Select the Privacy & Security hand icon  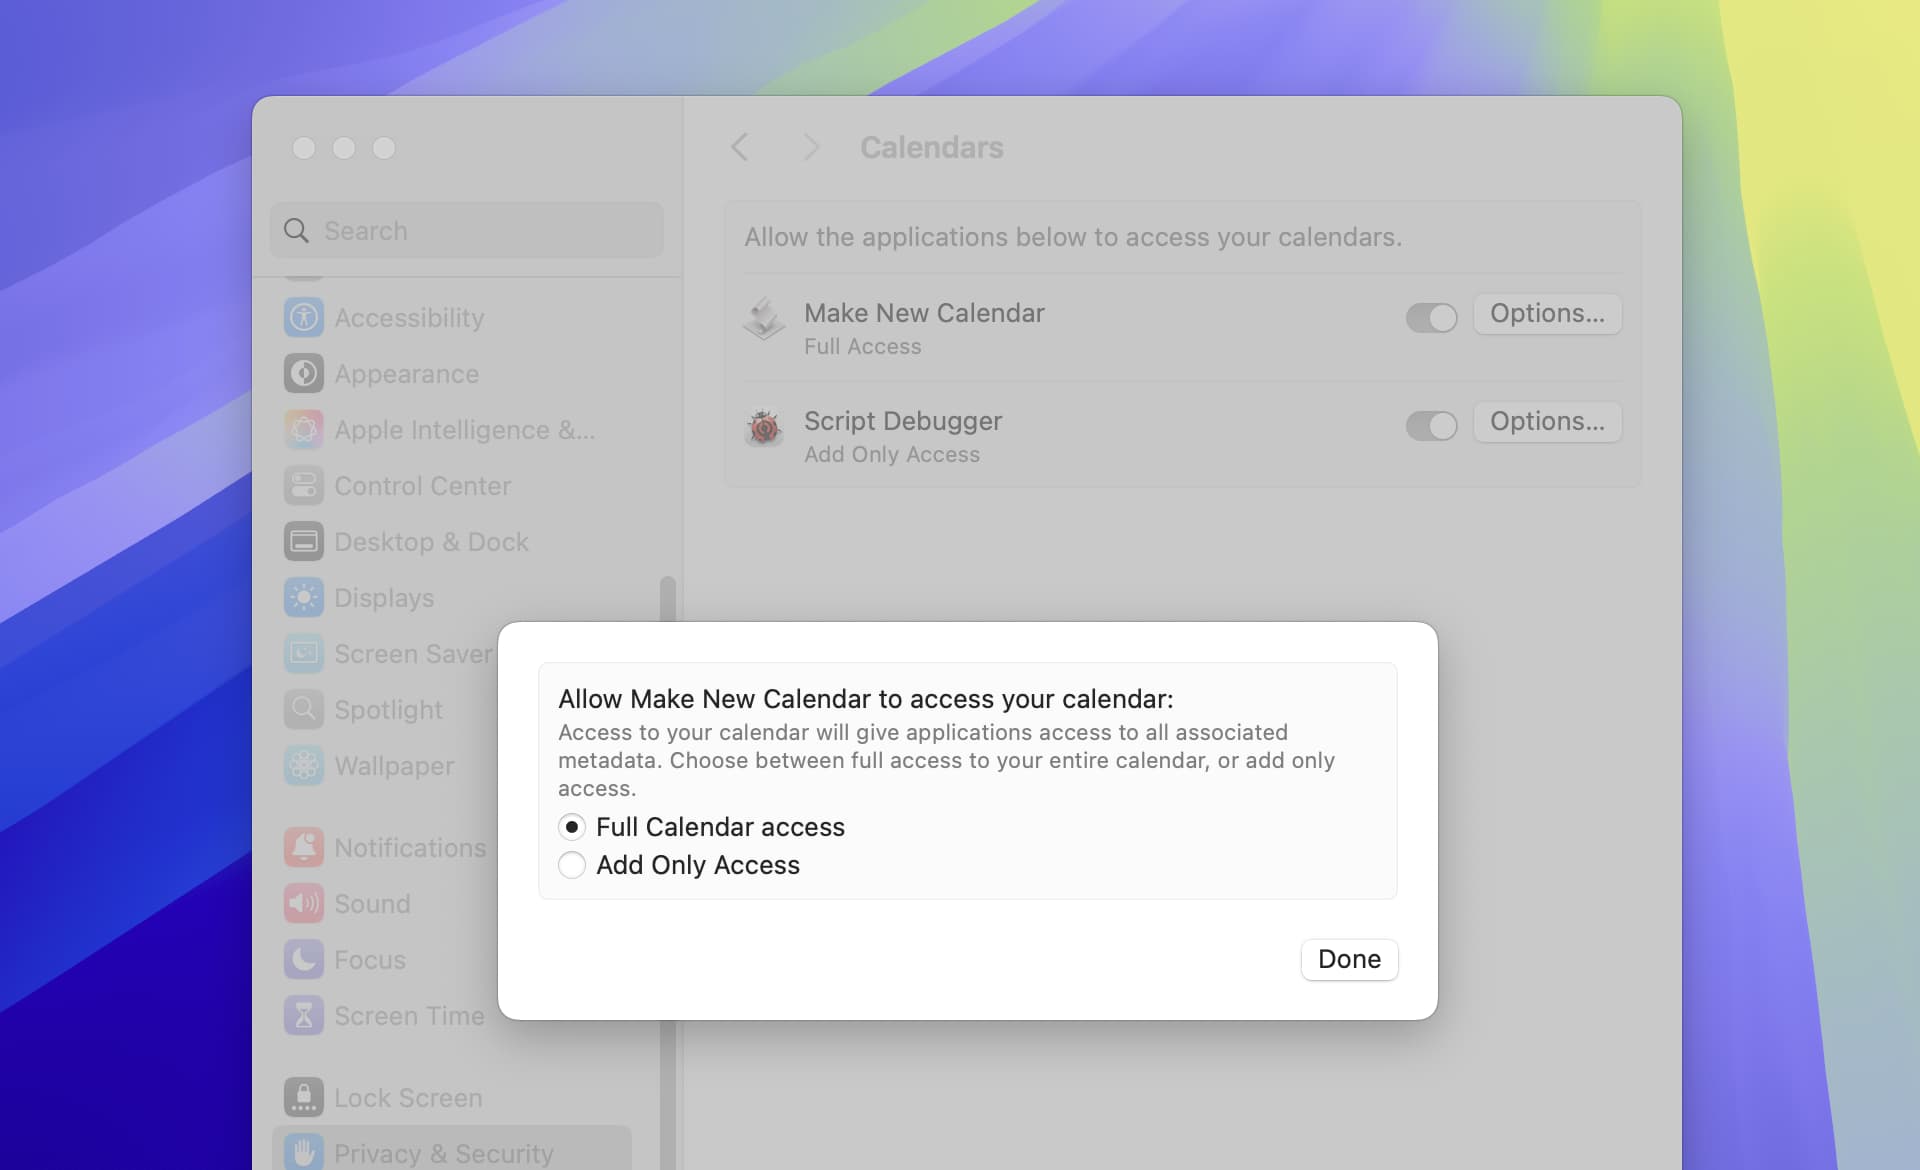tap(304, 1153)
